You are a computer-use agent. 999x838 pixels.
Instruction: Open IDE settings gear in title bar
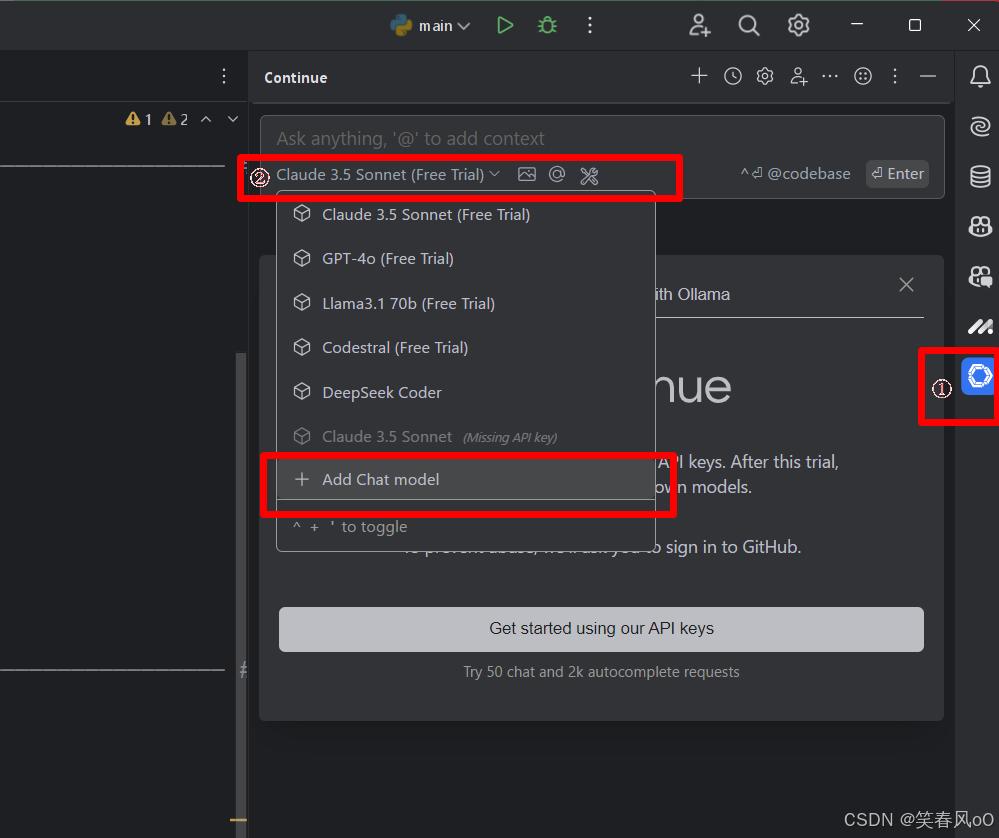pyautogui.click(x=798, y=25)
